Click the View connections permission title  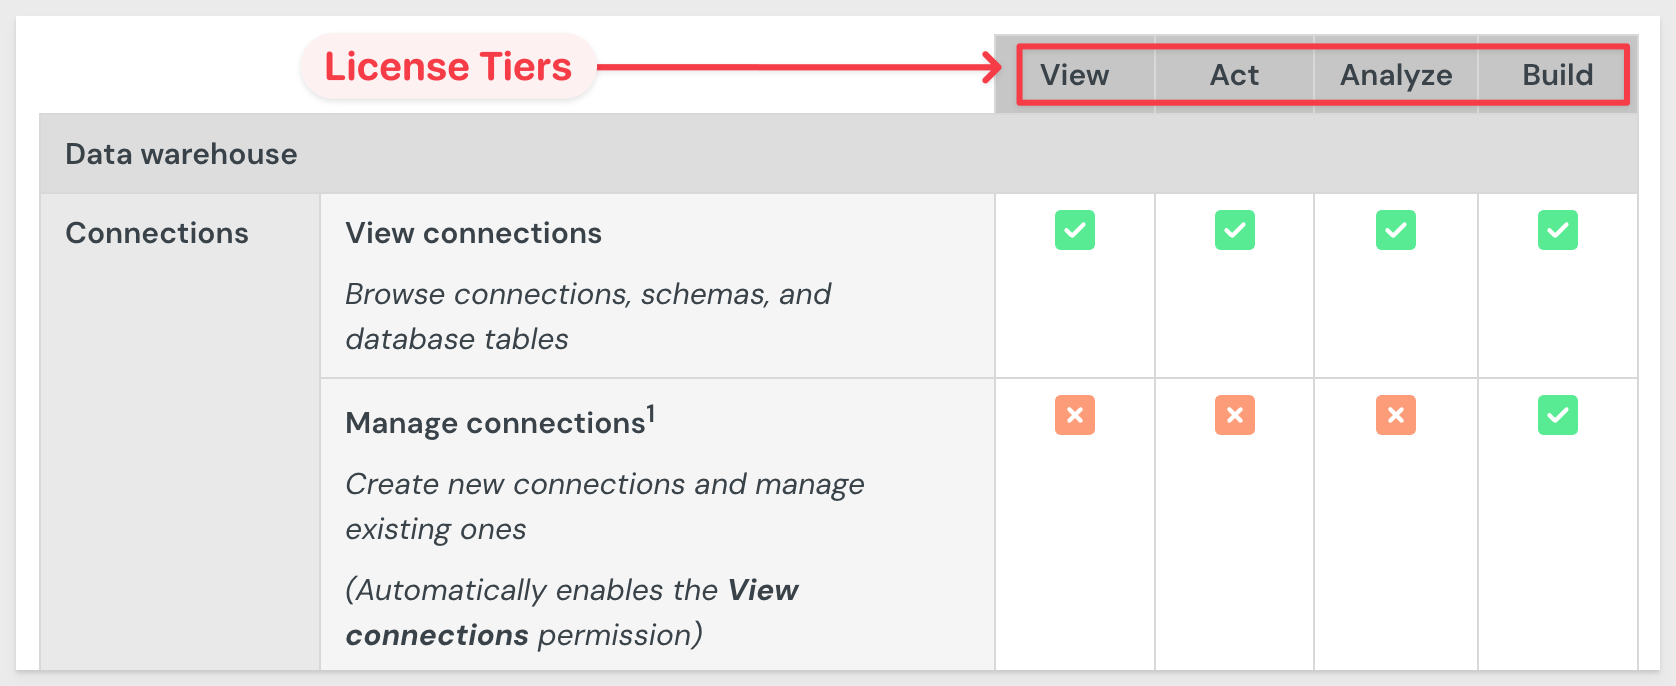(x=474, y=233)
